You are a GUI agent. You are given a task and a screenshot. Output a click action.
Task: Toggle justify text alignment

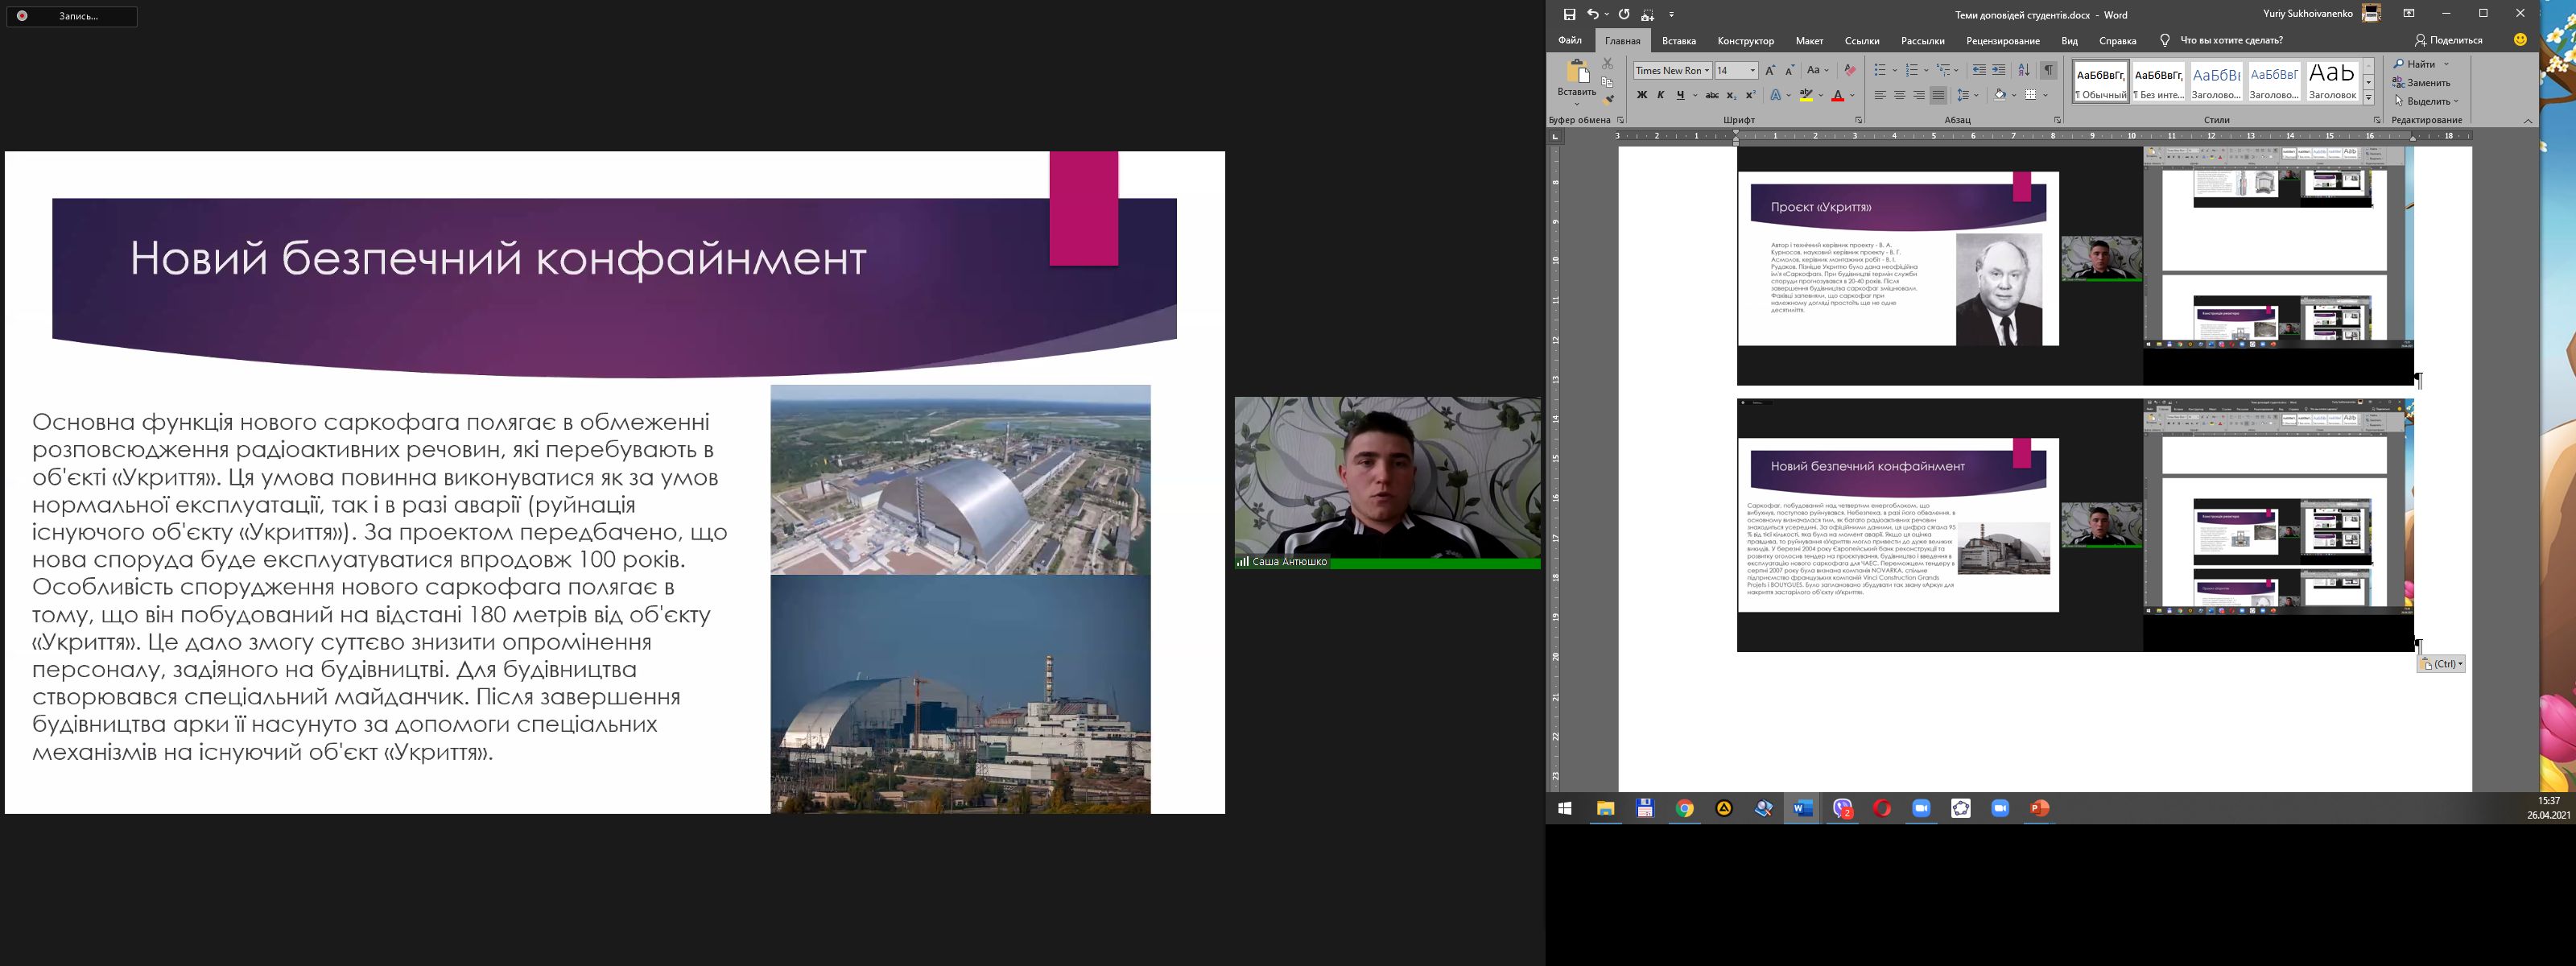click(x=1938, y=95)
